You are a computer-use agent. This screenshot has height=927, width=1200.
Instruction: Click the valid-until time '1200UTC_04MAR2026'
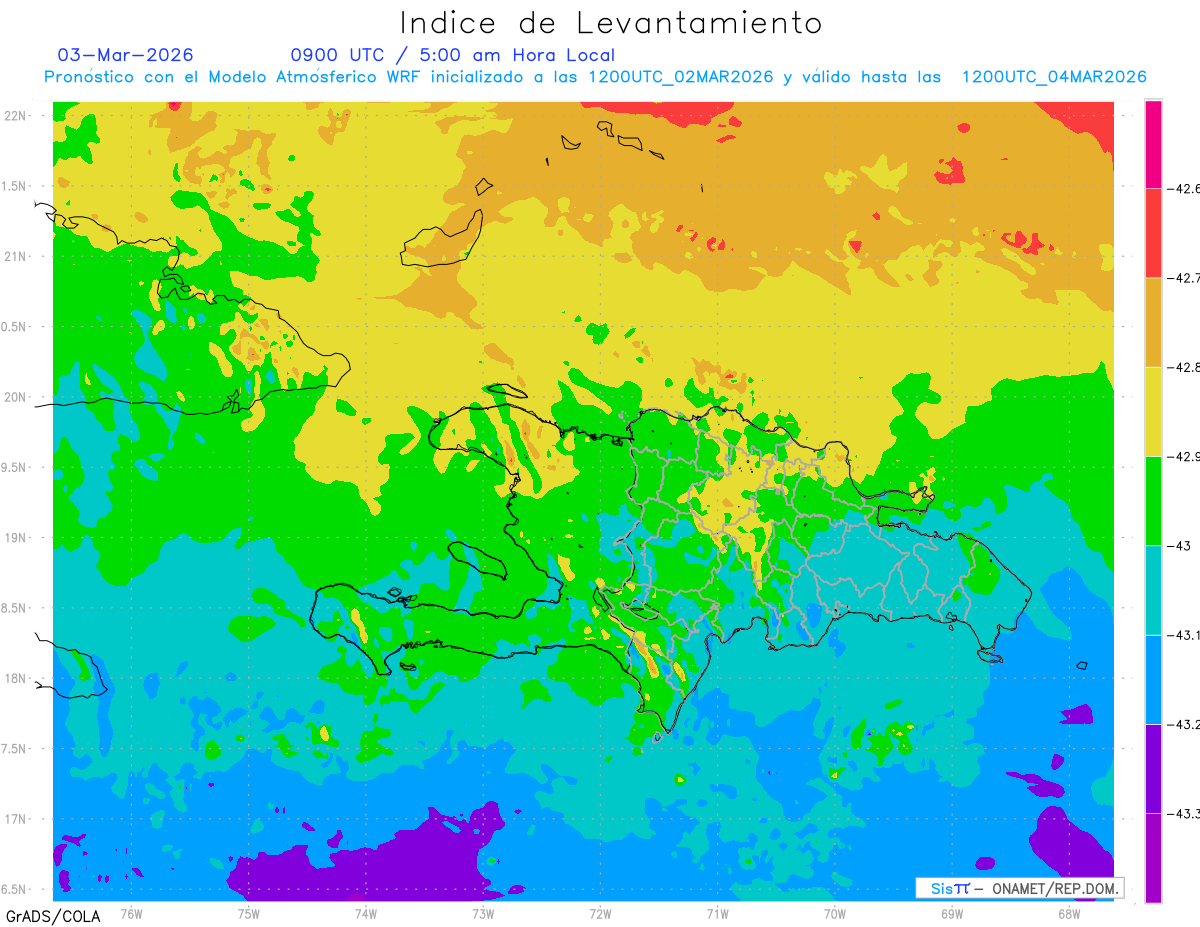1054,77
